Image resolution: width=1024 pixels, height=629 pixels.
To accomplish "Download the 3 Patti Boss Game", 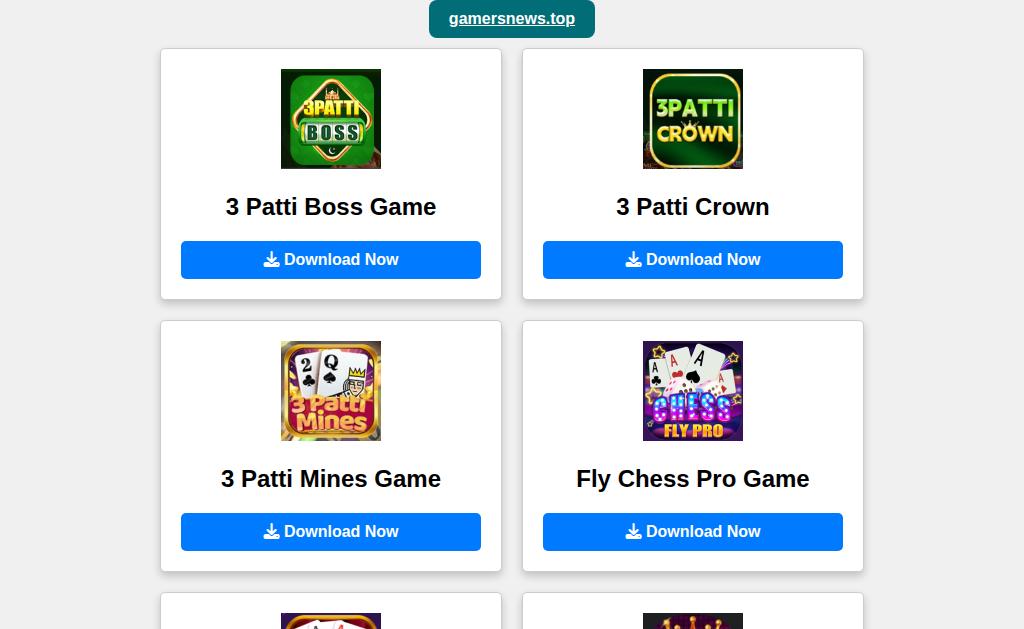I will (x=330, y=260).
